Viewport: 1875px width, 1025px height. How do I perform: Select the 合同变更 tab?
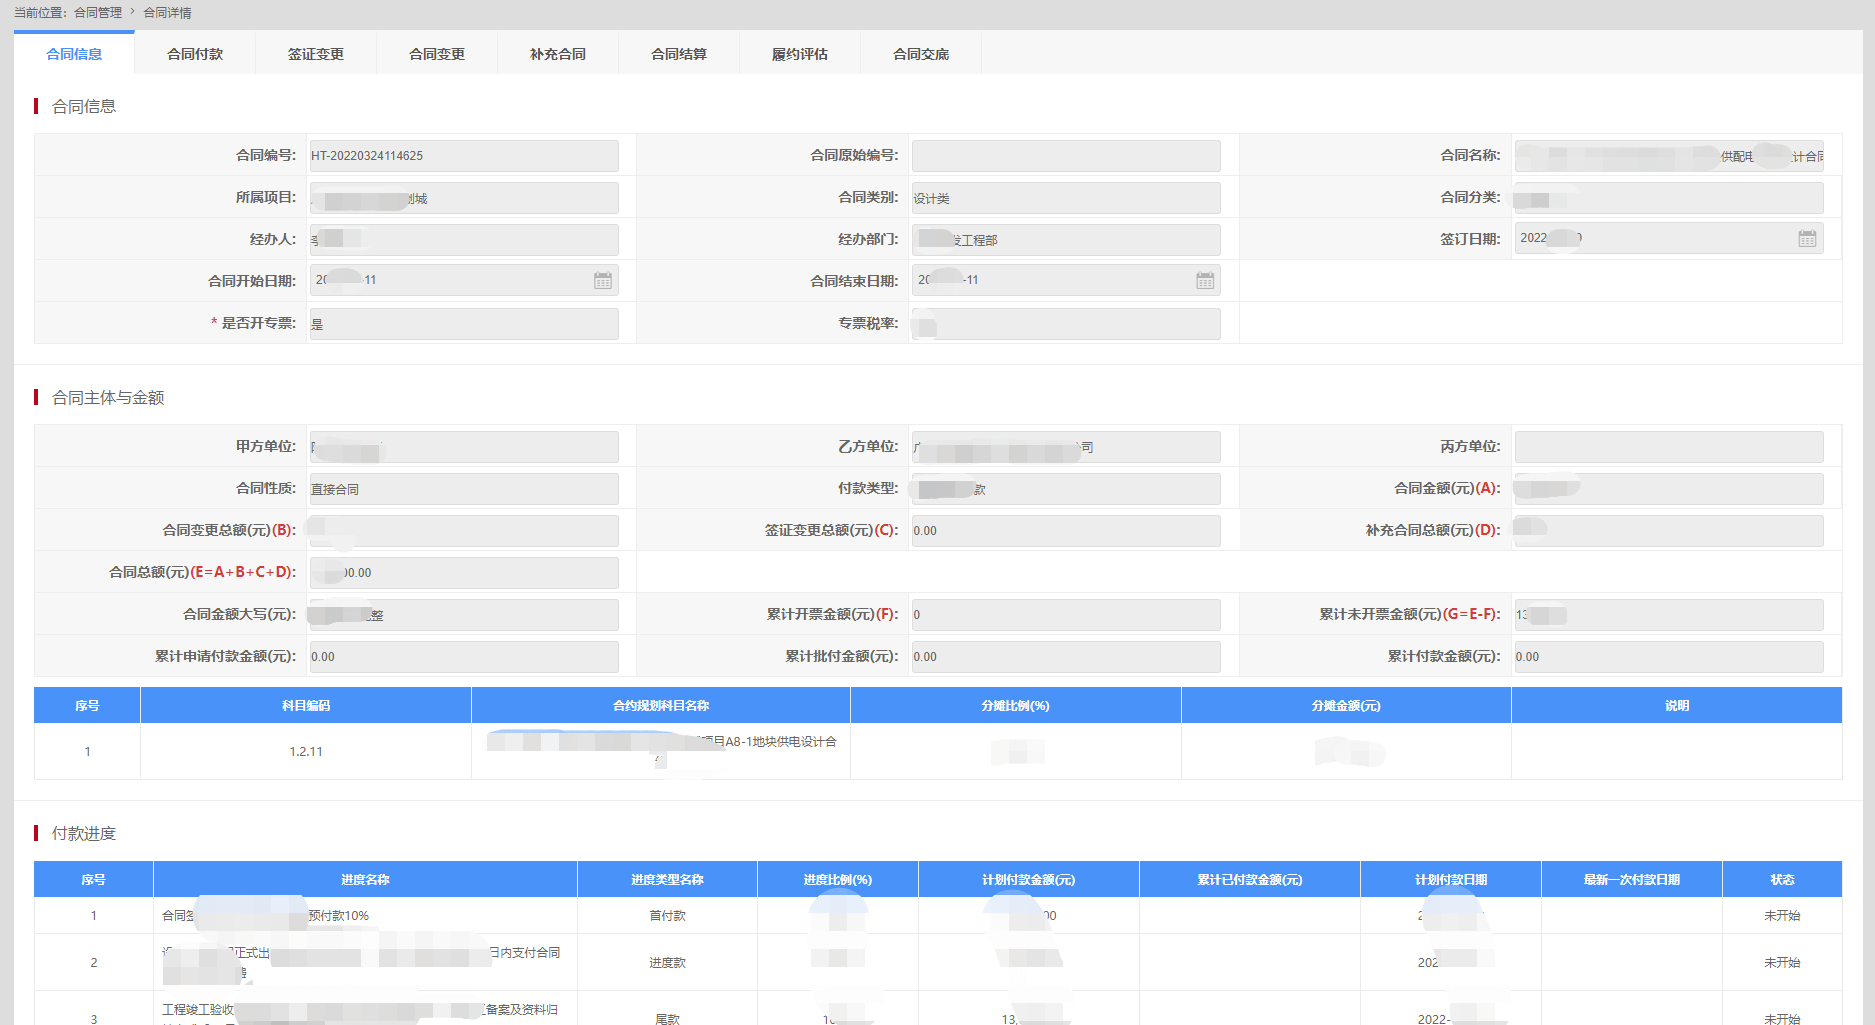coord(437,54)
